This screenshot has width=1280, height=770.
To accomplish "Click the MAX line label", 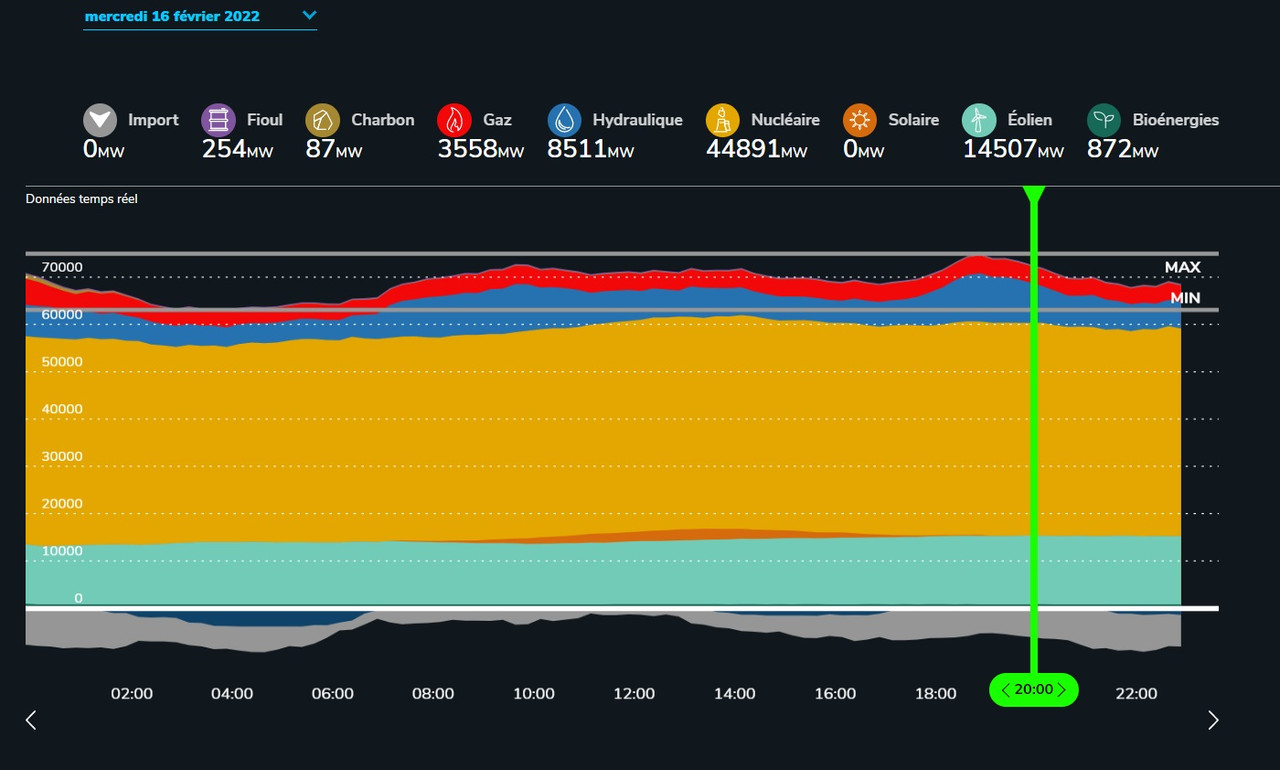I will point(1182,267).
